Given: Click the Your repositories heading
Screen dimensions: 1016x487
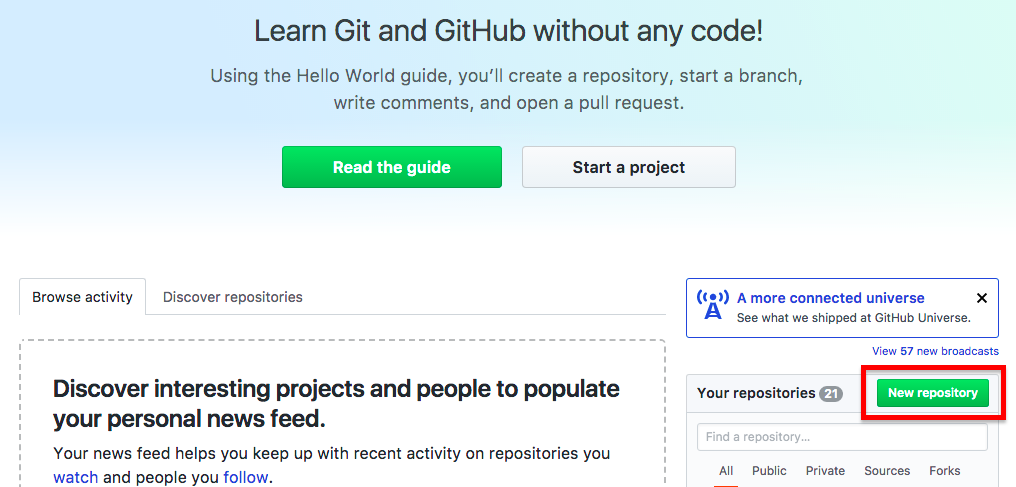Looking at the screenshot, I should tap(756, 393).
